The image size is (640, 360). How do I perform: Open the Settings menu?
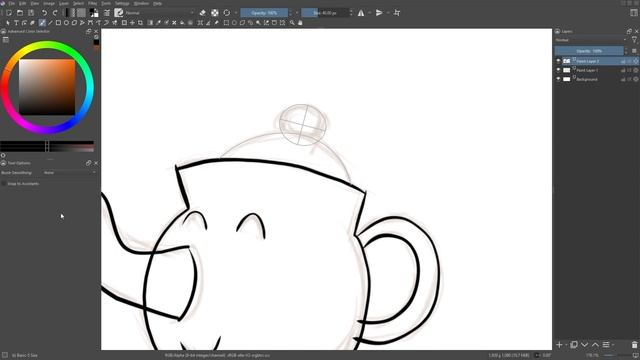[x=122, y=3]
